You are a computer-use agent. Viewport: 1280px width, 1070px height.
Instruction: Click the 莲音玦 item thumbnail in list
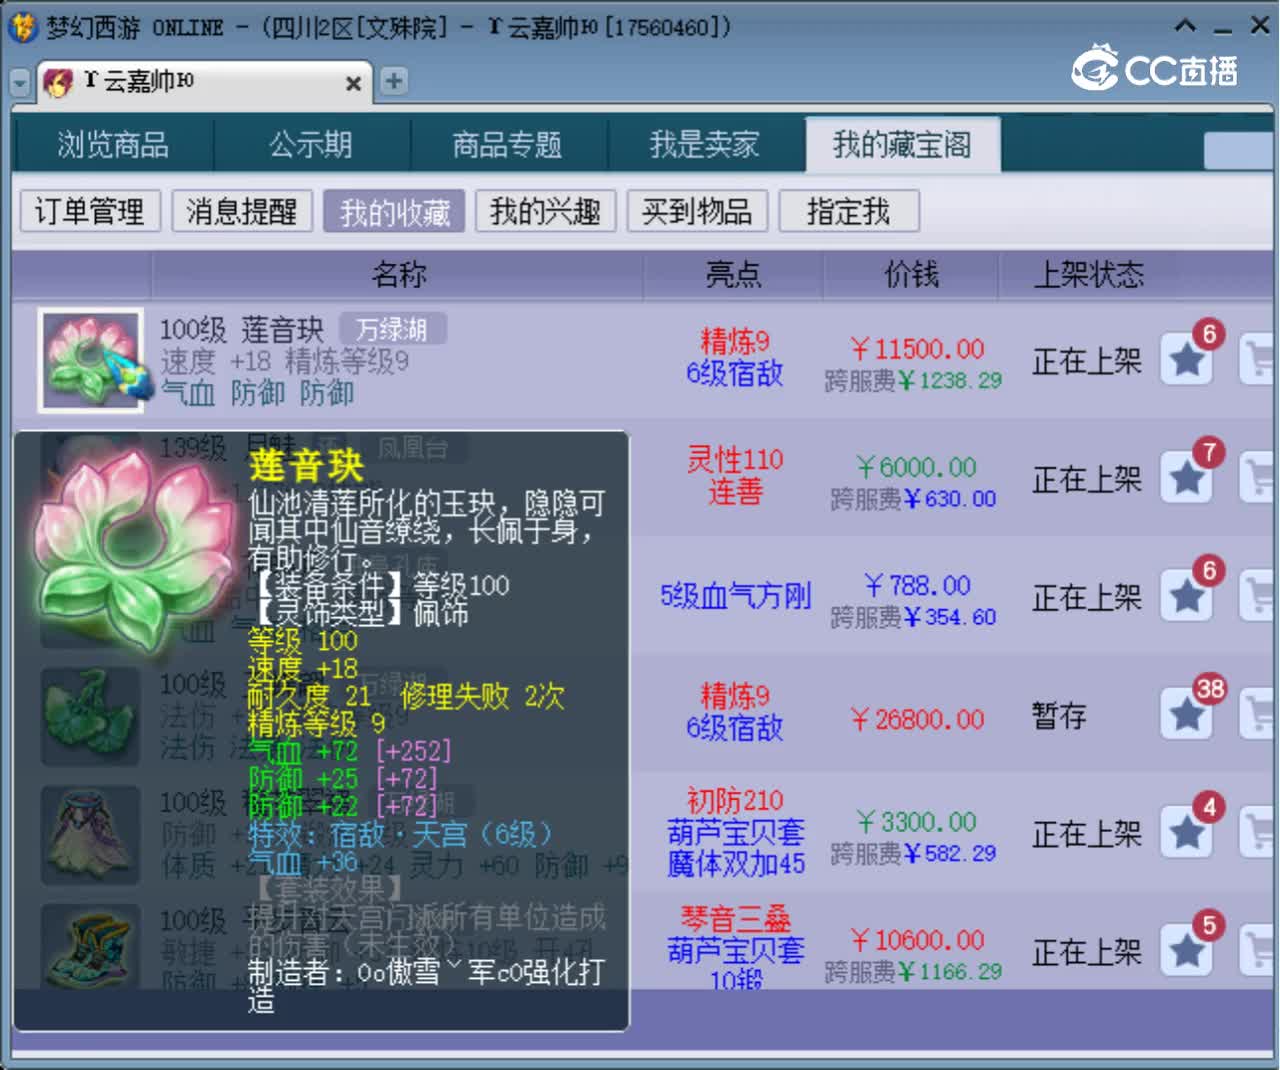pyautogui.click(x=90, y=360)
